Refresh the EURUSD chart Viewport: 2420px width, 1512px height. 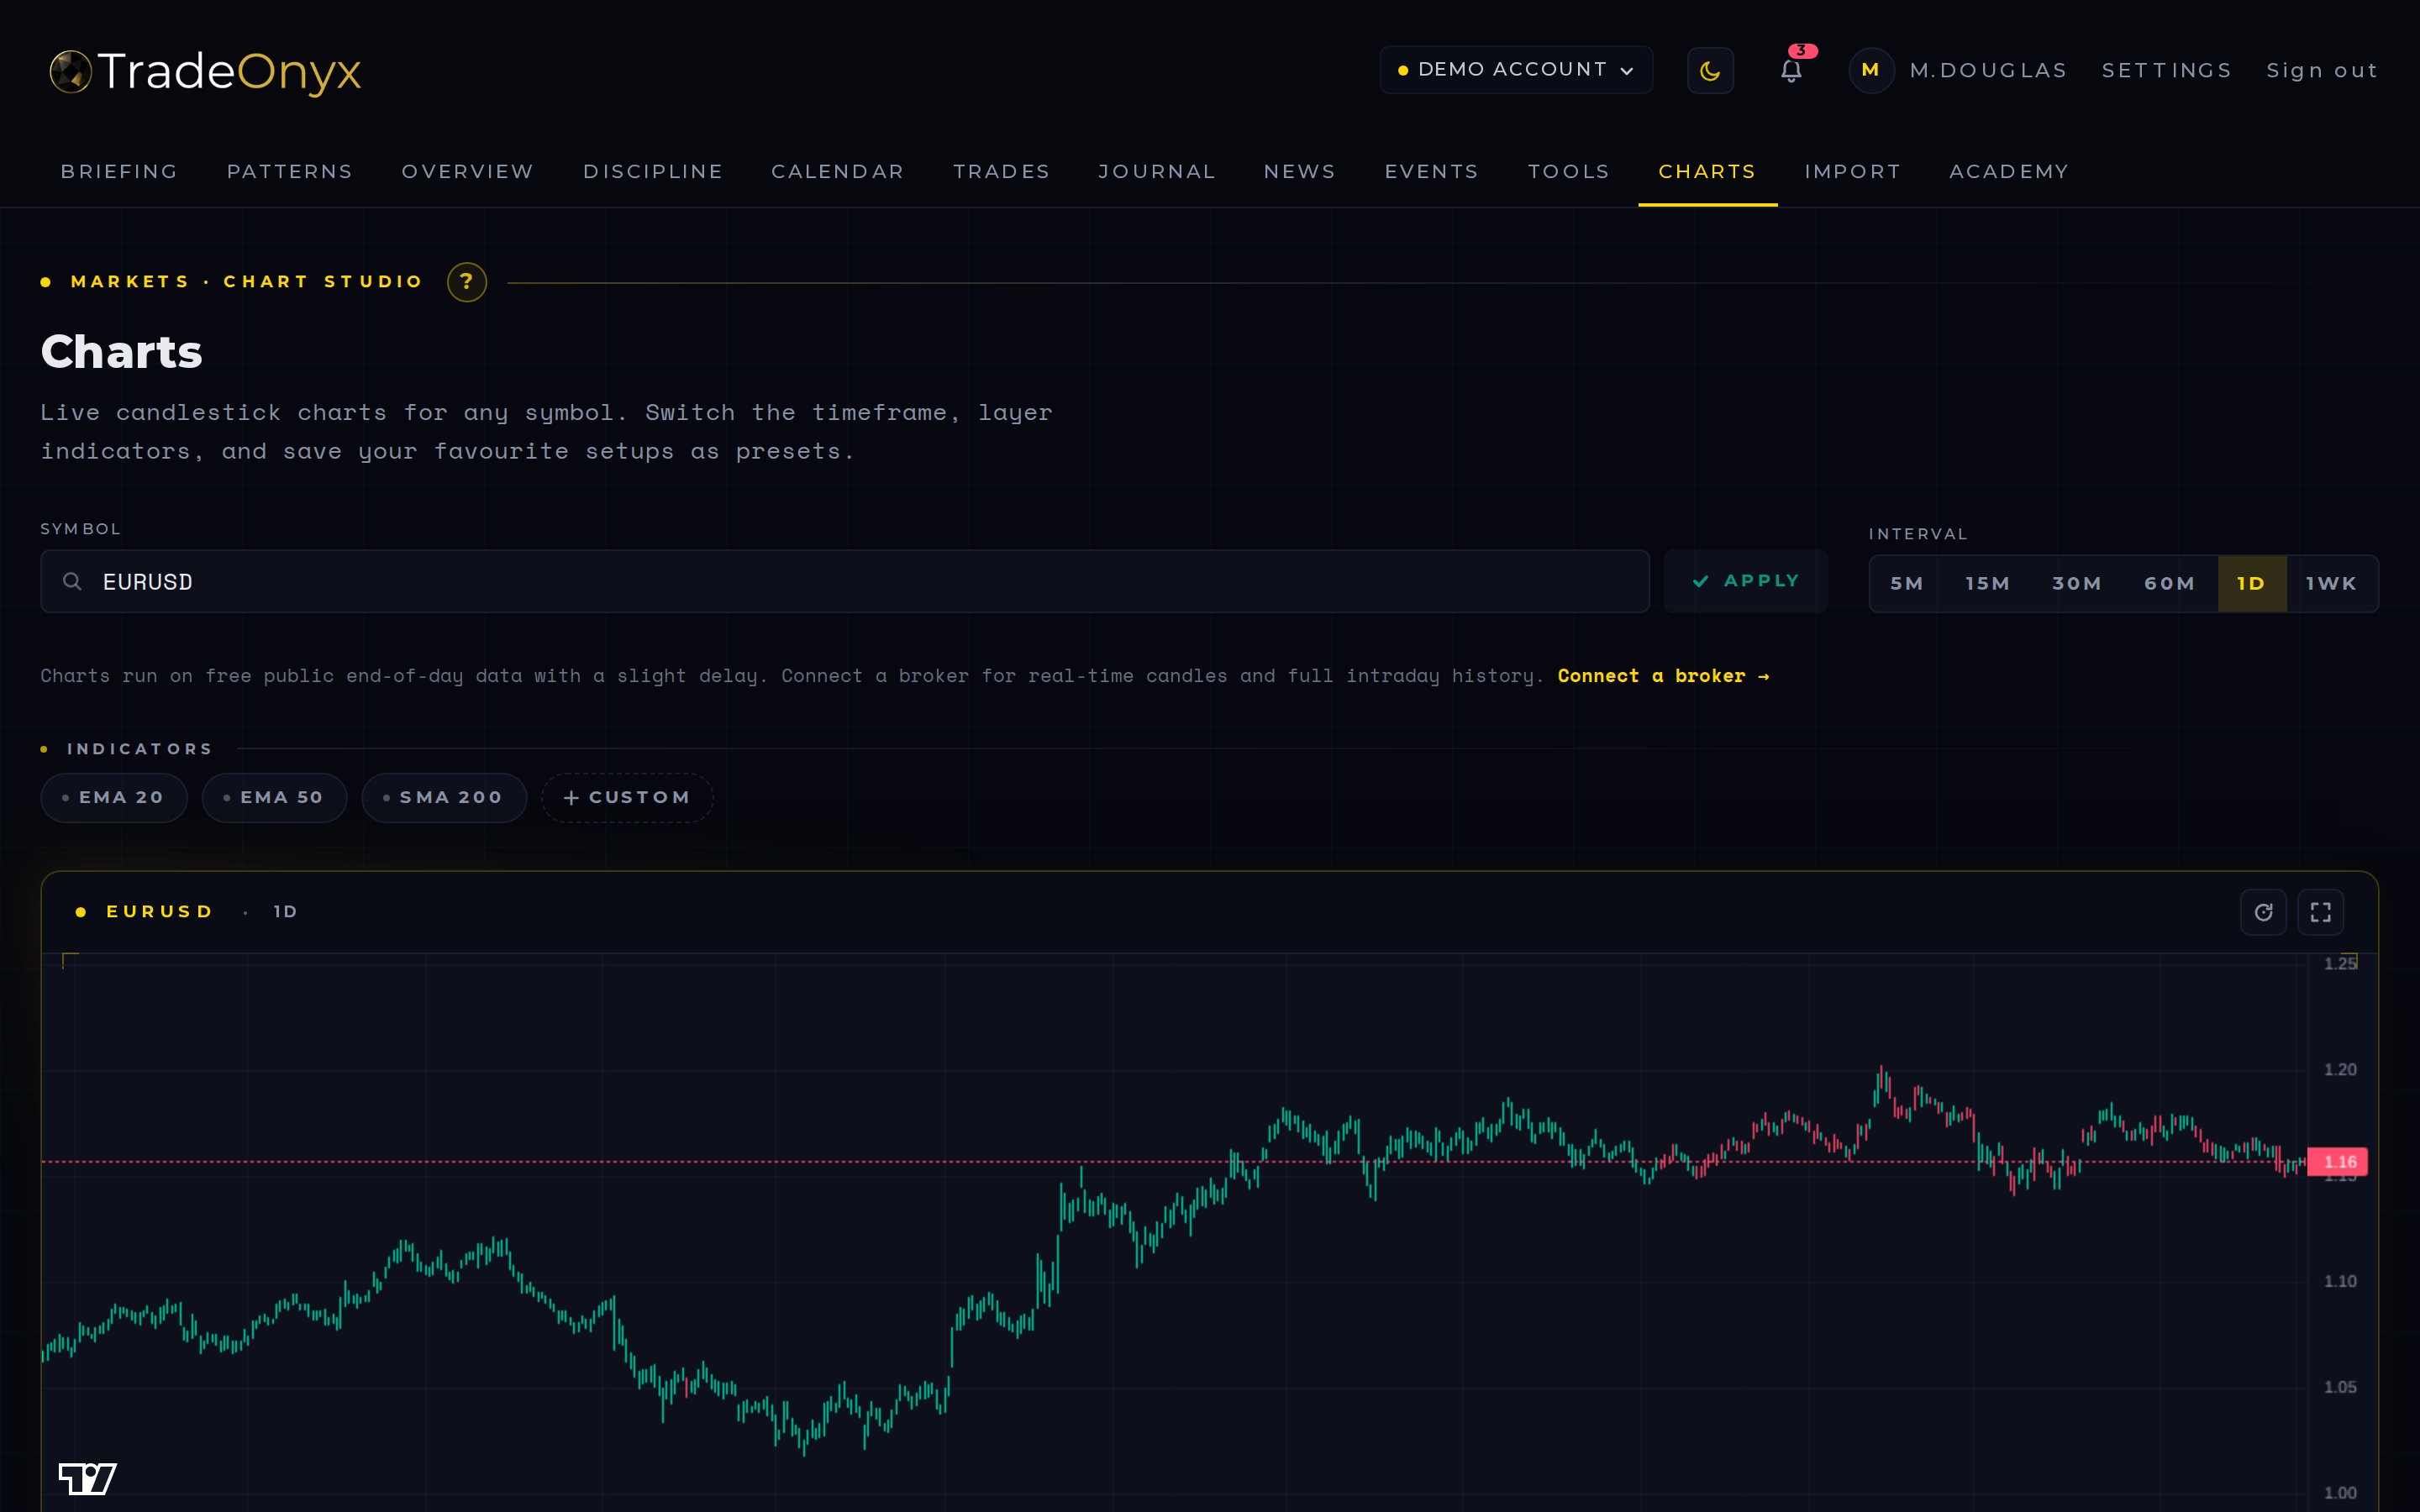[x=2263, y=912]
